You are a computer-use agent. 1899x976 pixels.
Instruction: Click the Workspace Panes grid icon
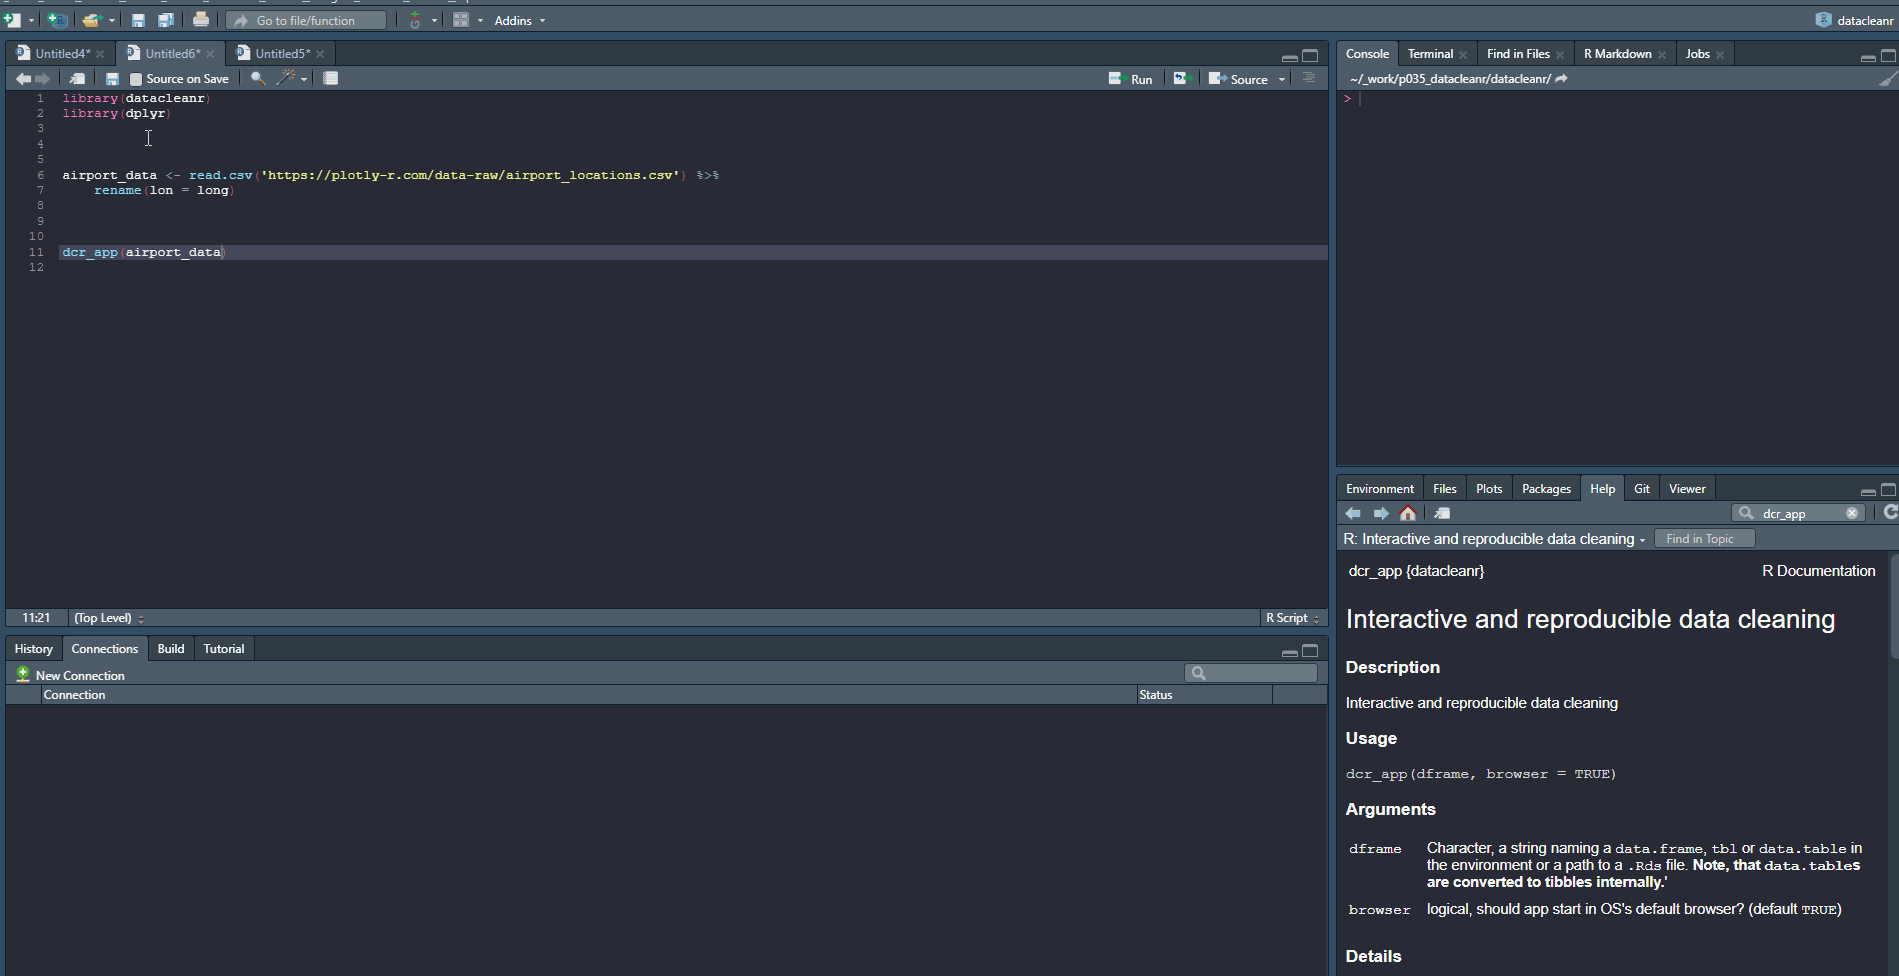461,20
